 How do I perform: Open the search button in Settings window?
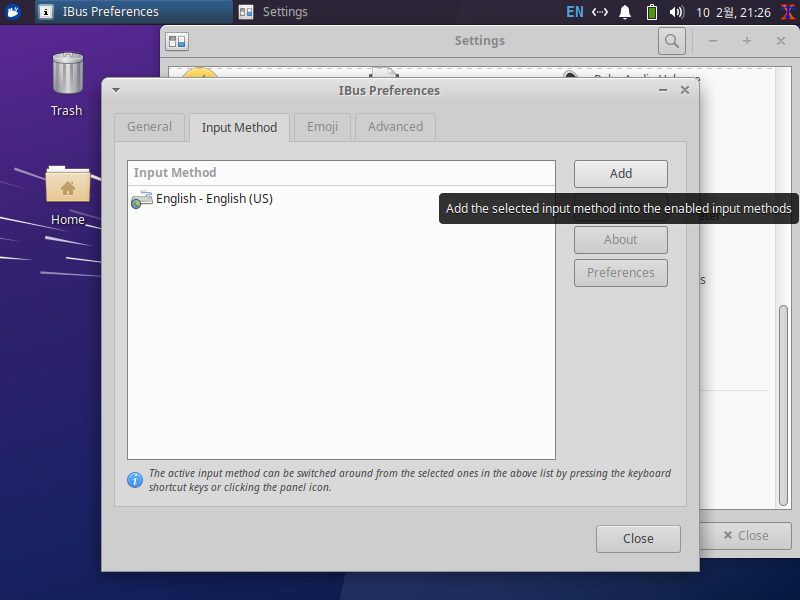[x=671, y=41]
